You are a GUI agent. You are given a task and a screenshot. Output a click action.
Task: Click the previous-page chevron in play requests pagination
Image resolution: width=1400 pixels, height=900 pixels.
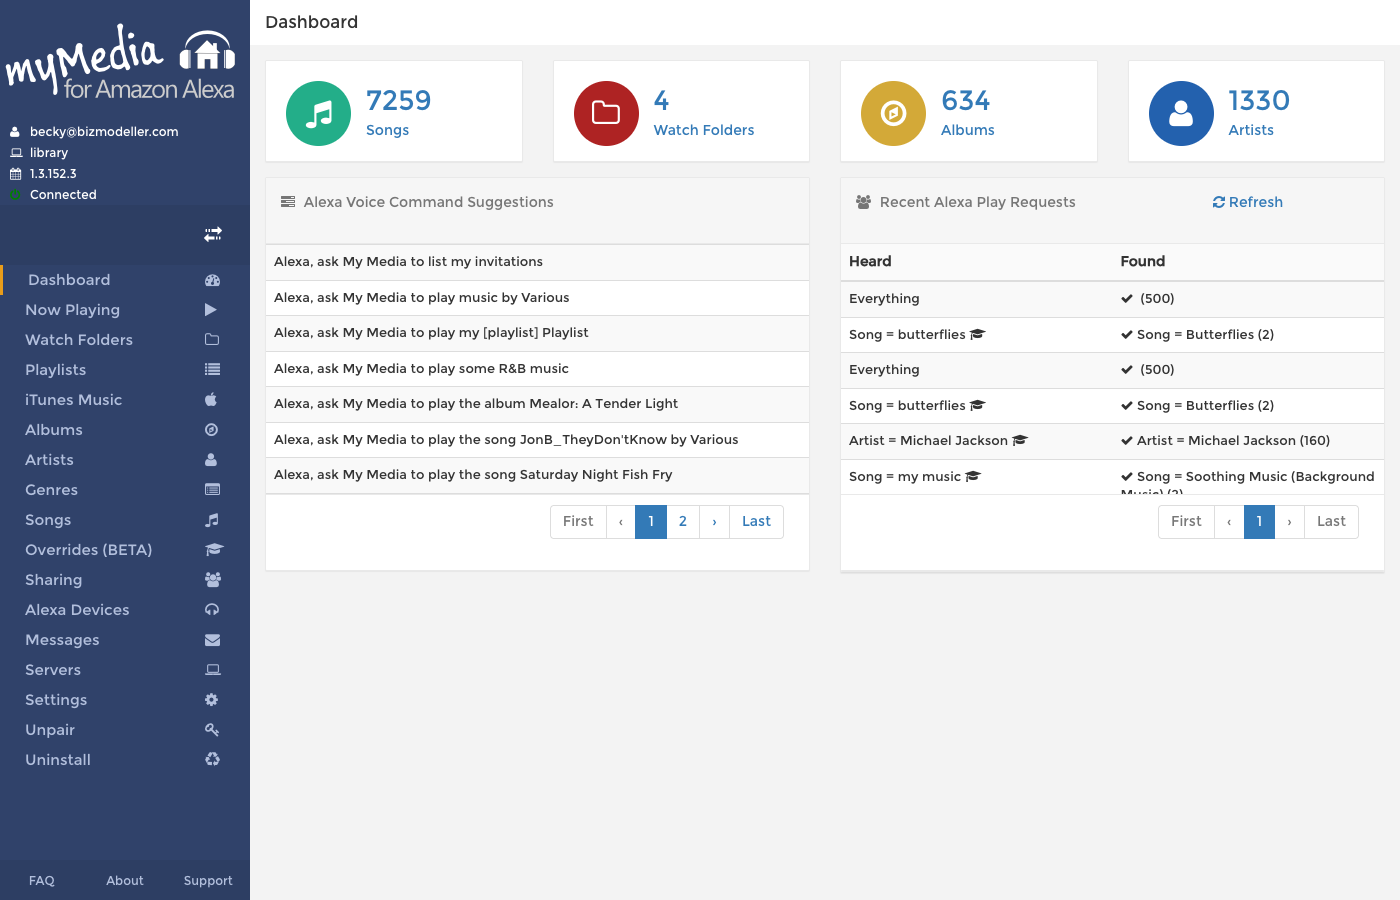pos(1229,521)
